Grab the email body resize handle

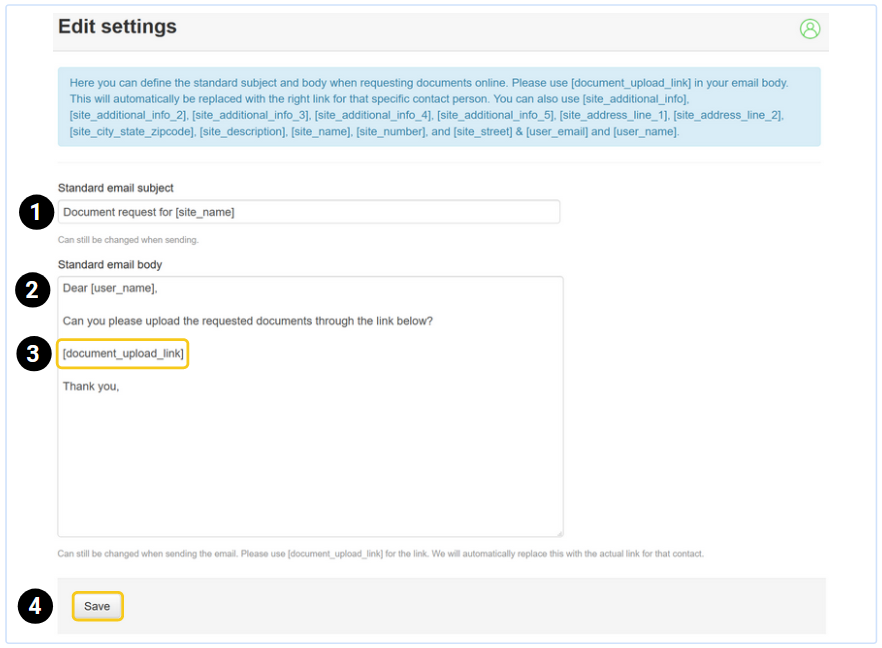click(559, 533)
